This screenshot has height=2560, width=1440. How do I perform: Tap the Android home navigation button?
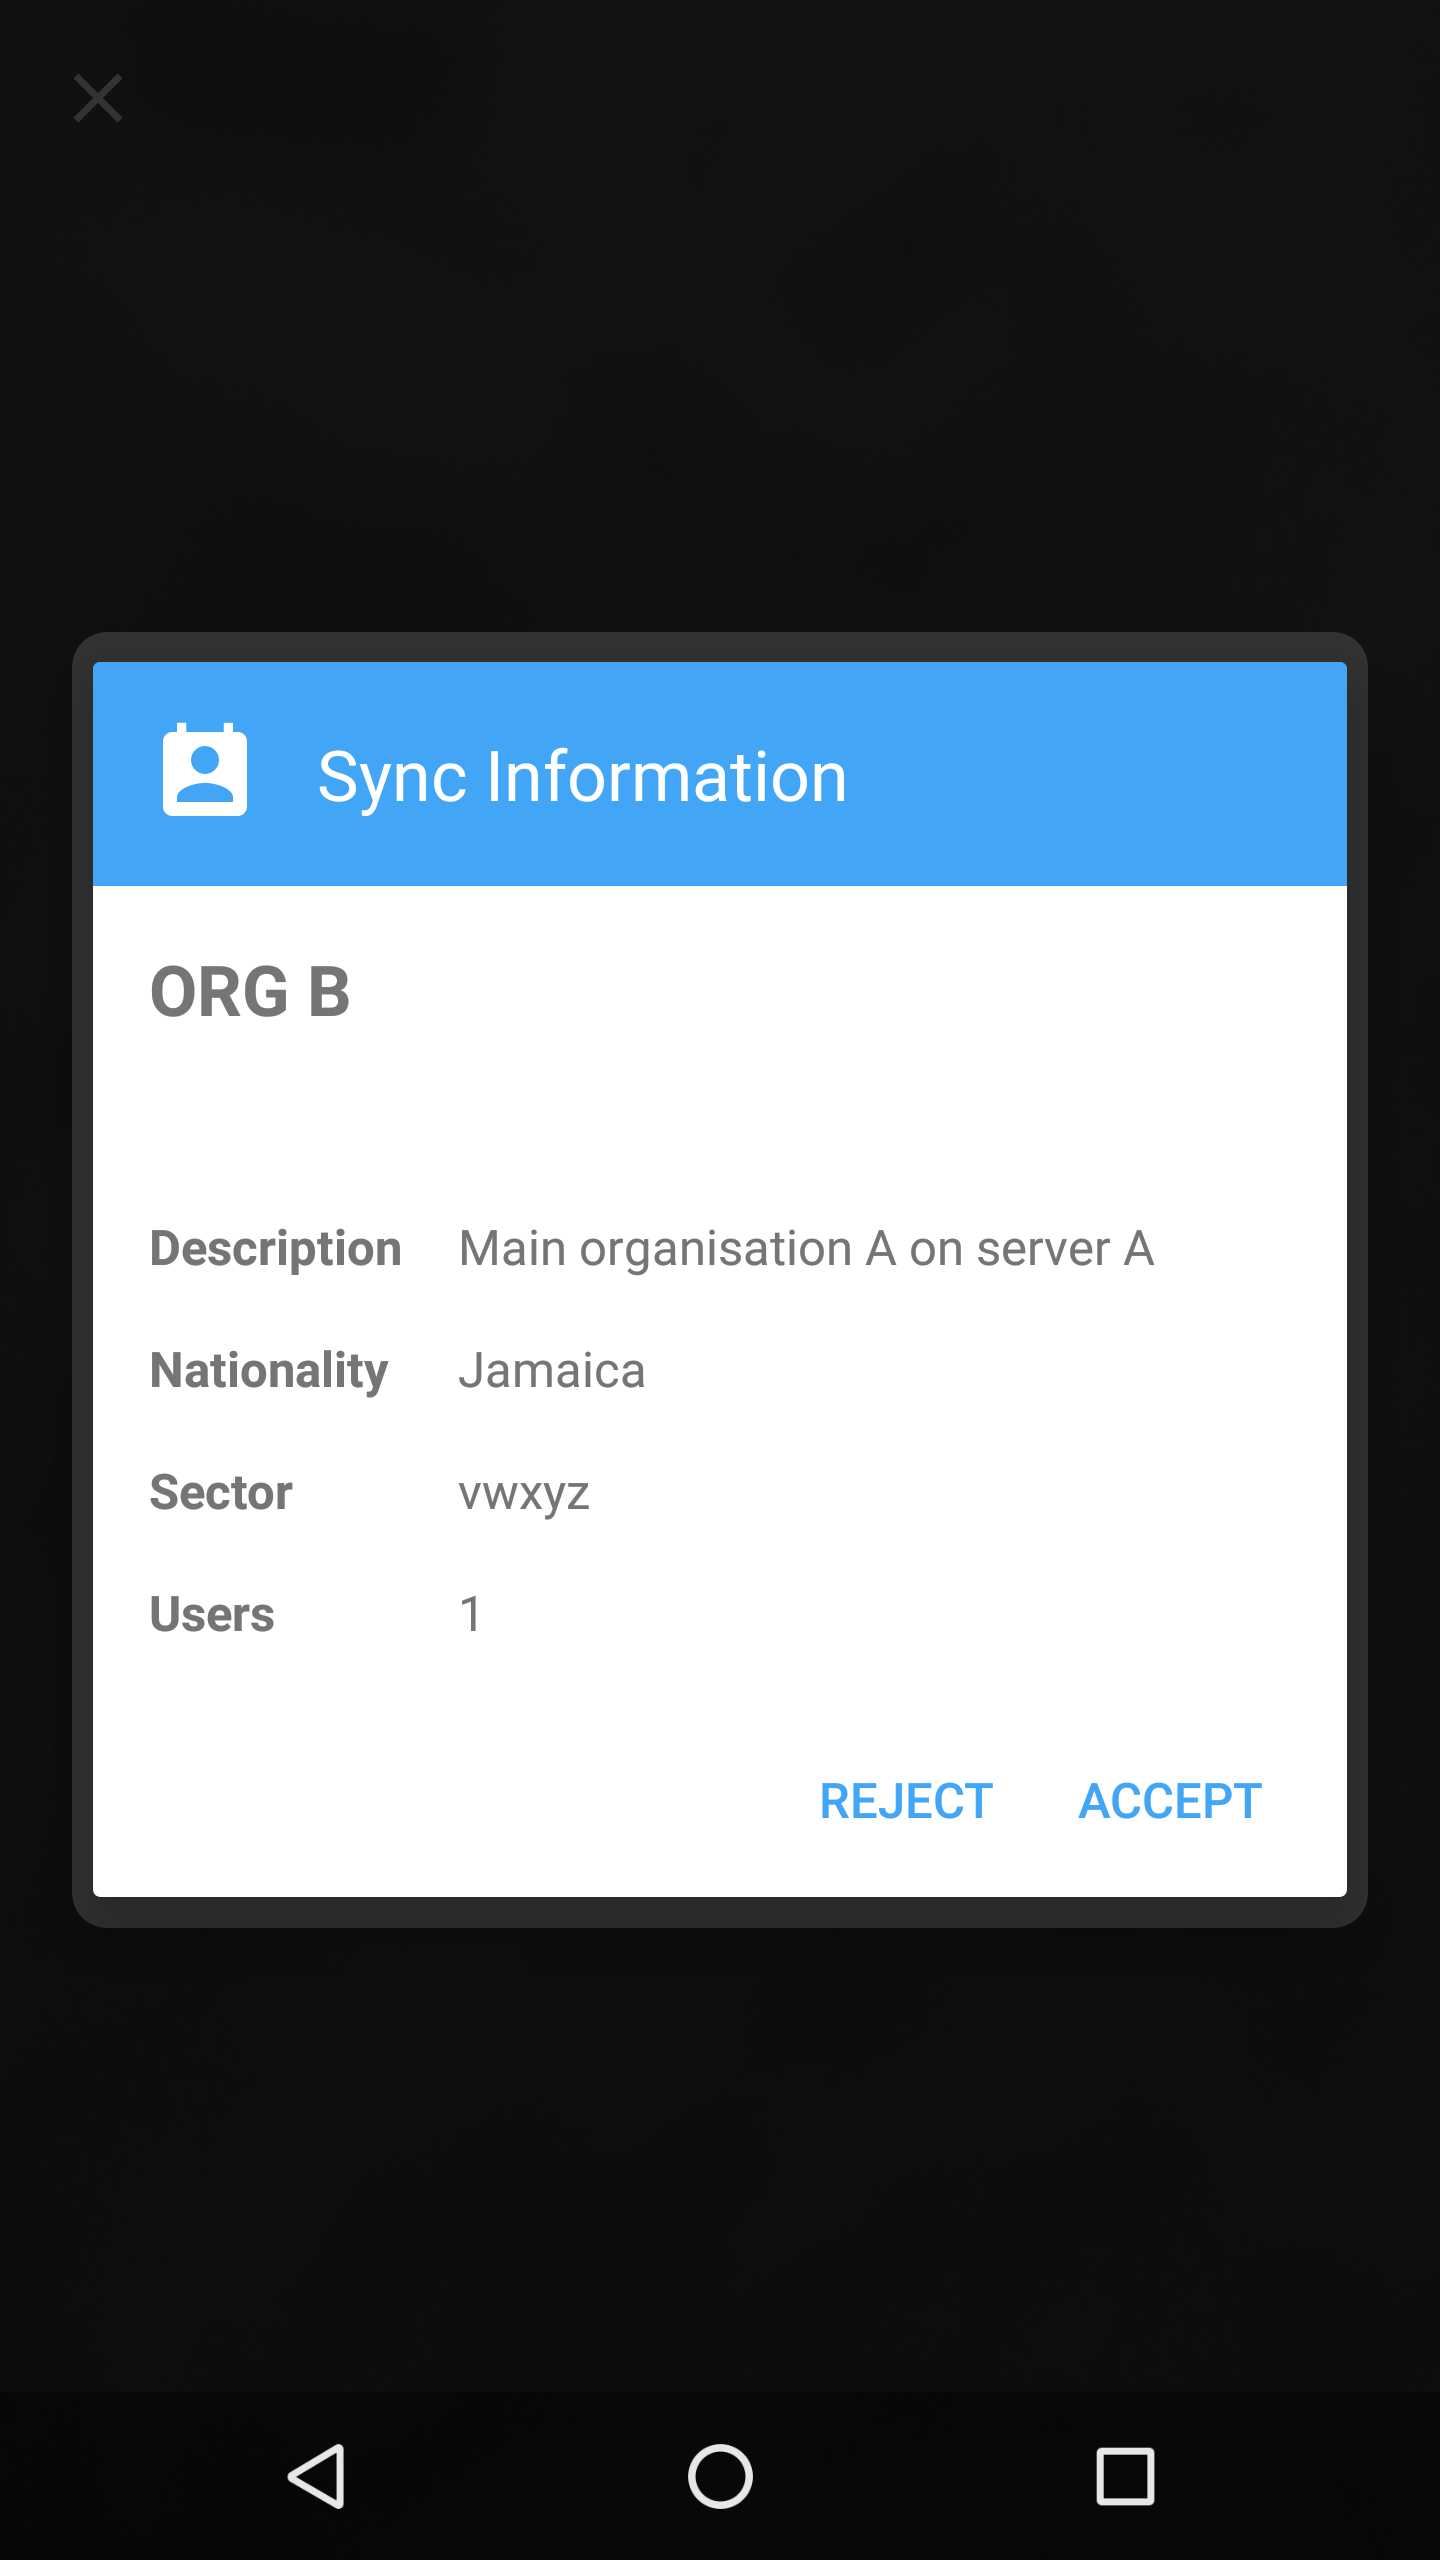tap(720, 2476)
